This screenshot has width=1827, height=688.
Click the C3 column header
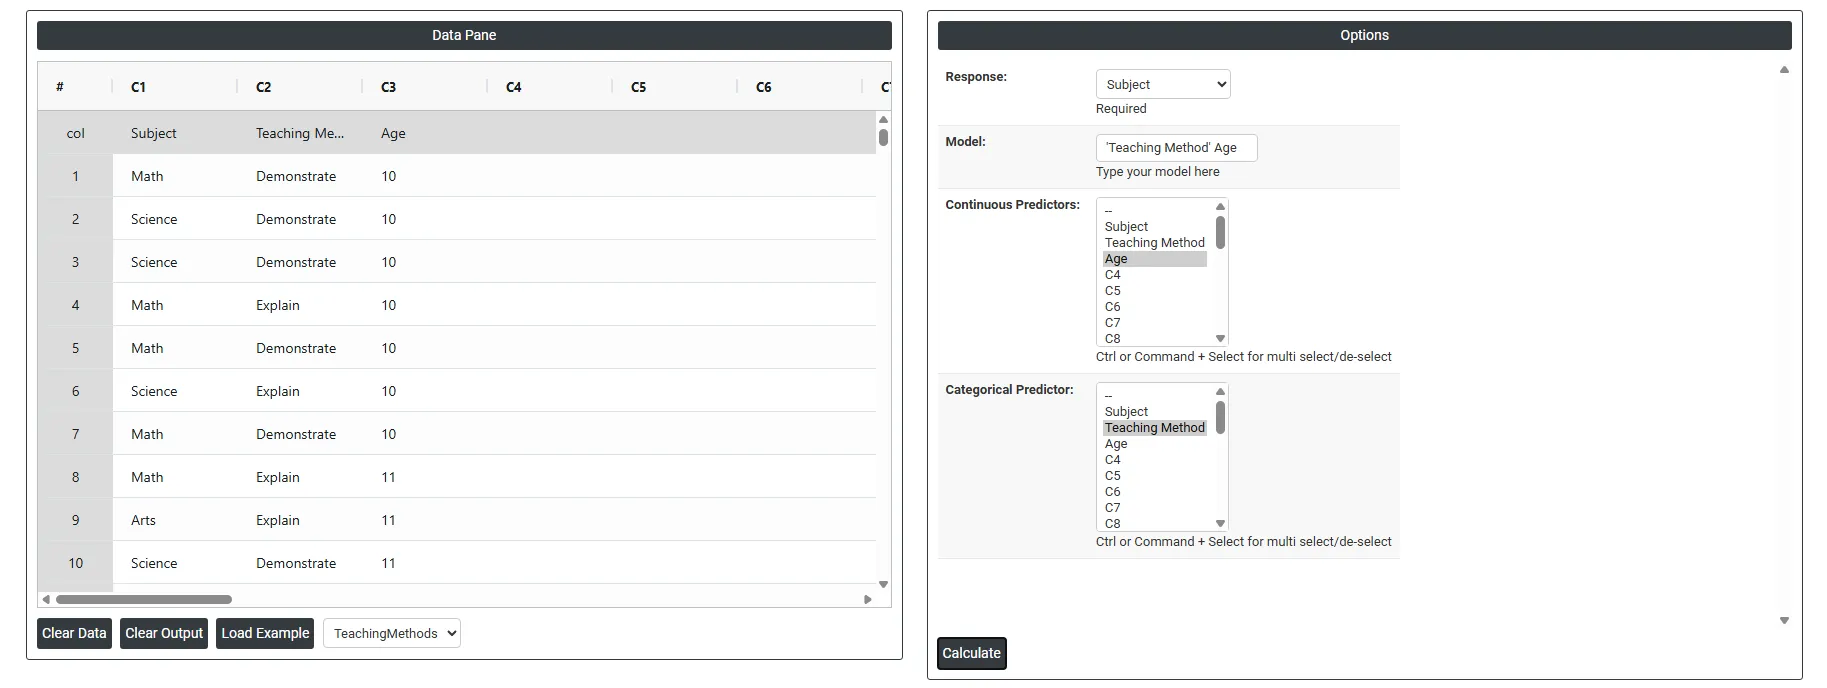tap(425, 87)
